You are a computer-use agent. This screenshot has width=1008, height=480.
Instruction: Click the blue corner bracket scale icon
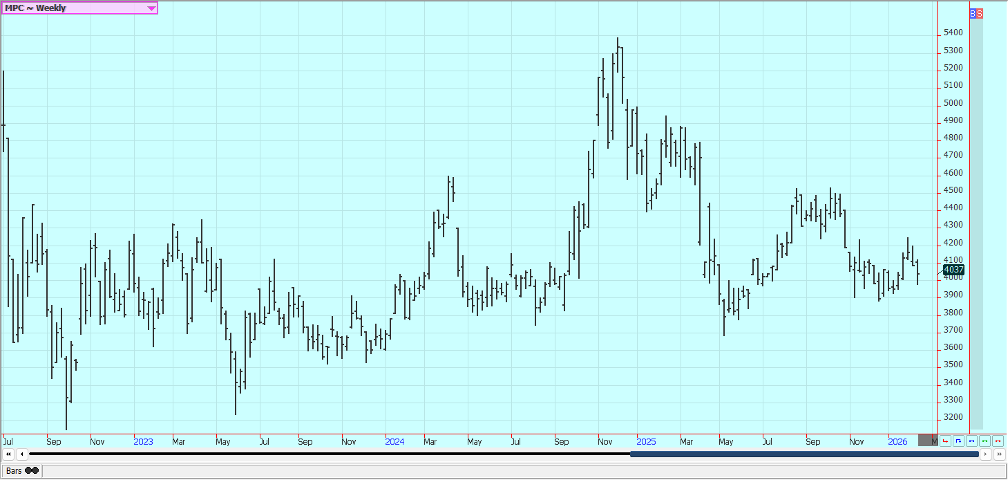pyautogui.click(x=958, y=440)
